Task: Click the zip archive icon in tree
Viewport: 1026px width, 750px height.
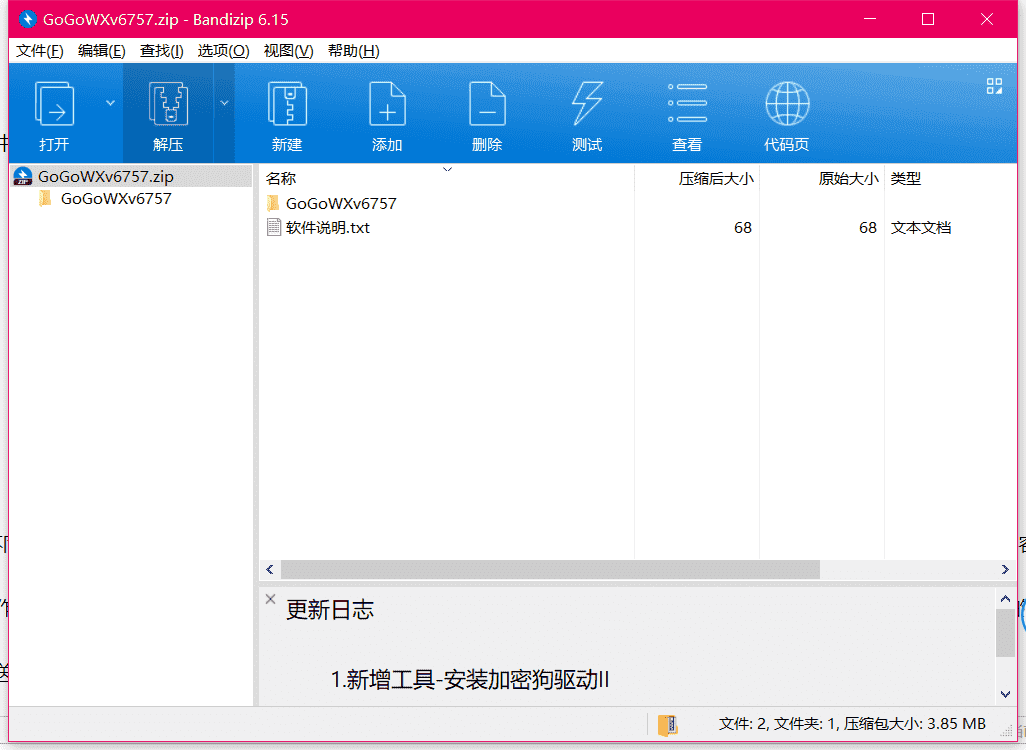Action: pyautogui.click(x=23, y=177)
